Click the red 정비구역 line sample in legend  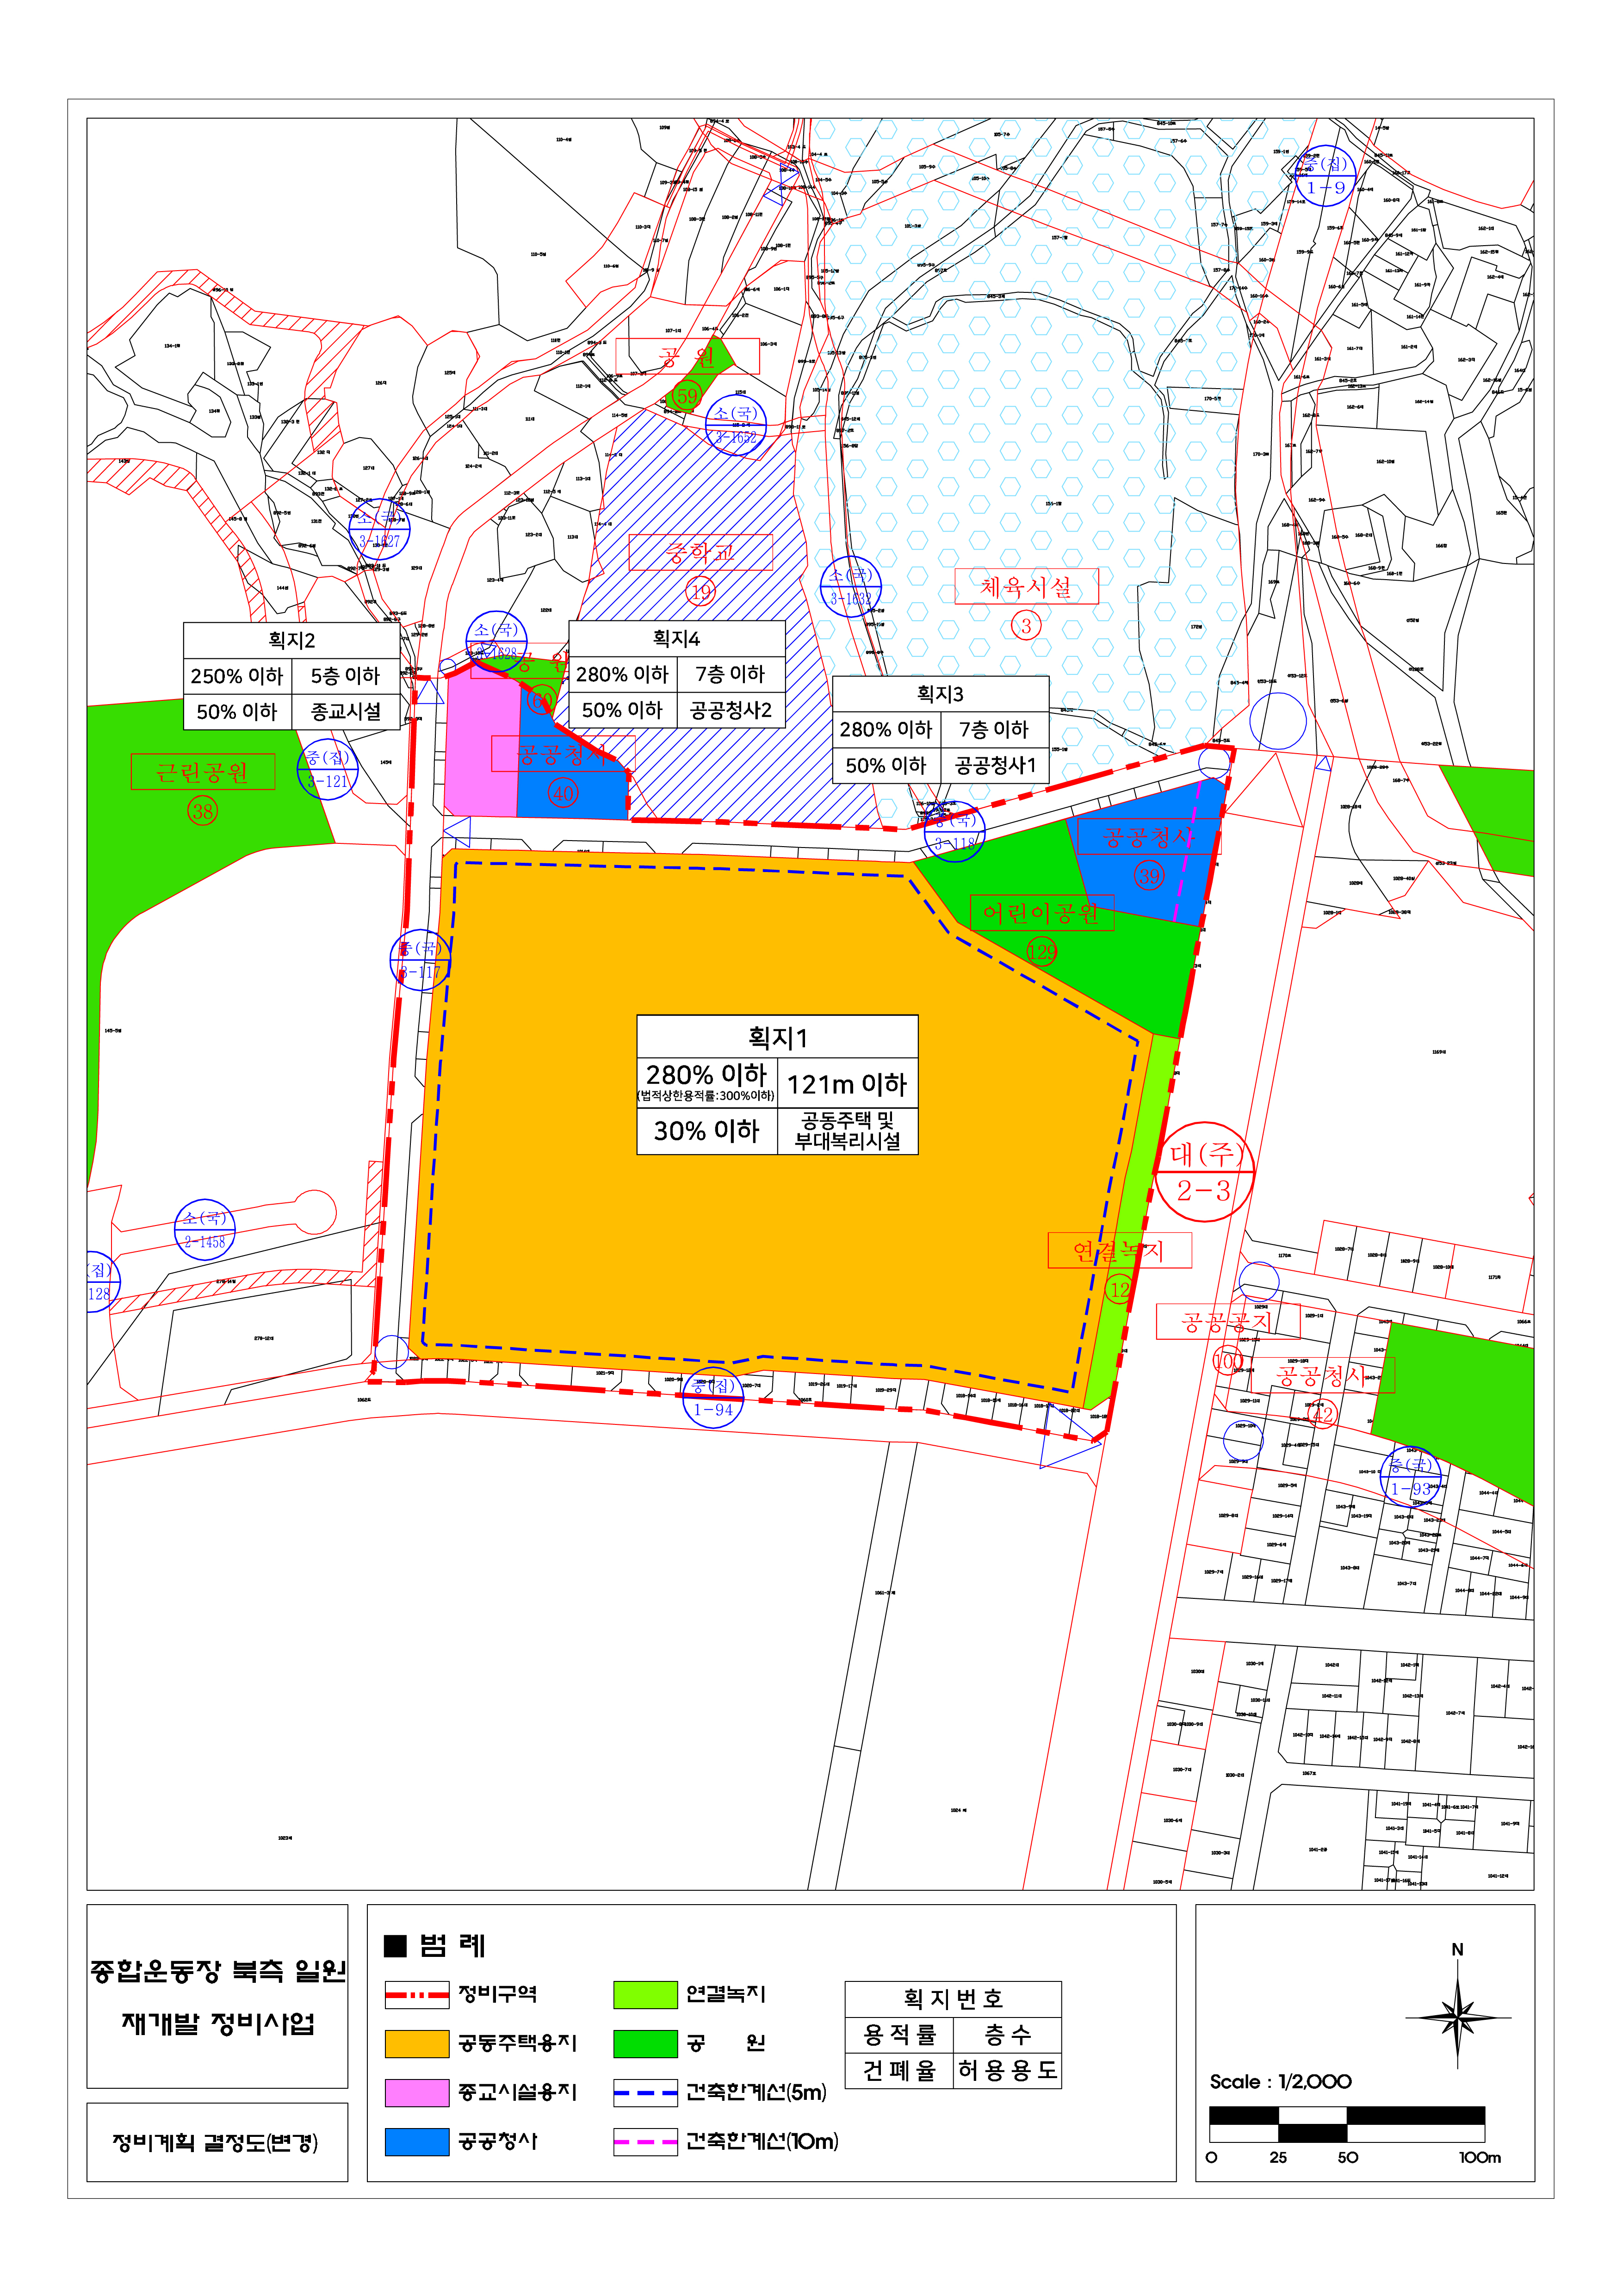(417, 1995)
